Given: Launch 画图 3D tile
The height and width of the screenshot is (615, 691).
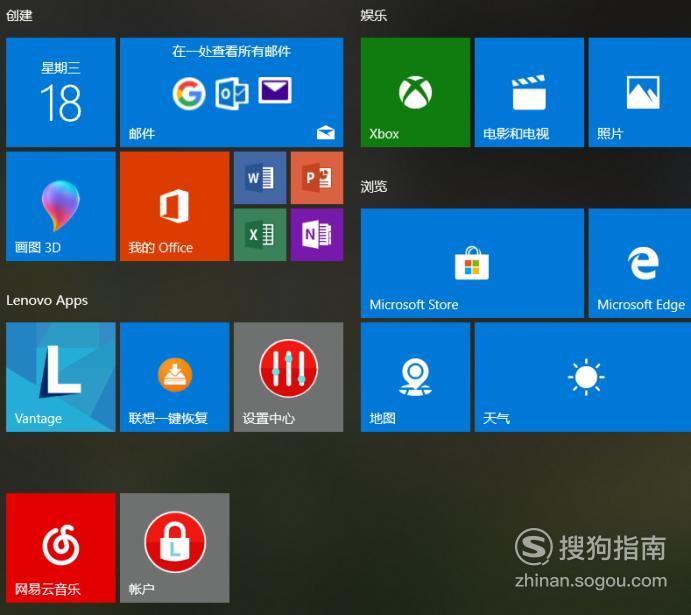Looking at the screenshot, I should coord(61,206).
